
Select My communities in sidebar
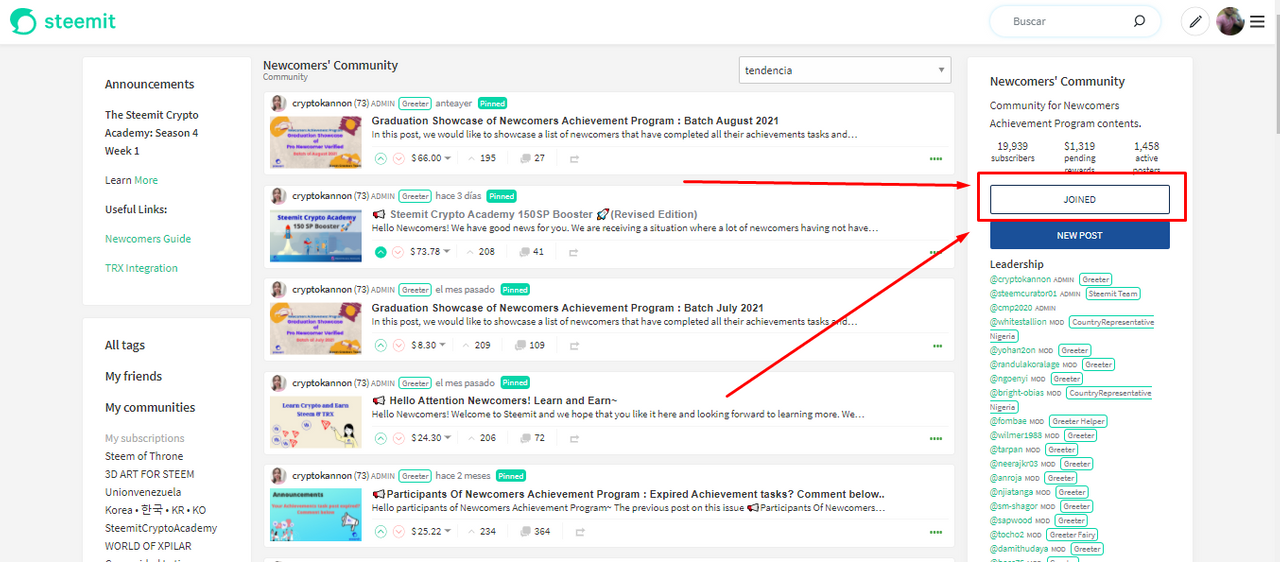tap(150, 407)
